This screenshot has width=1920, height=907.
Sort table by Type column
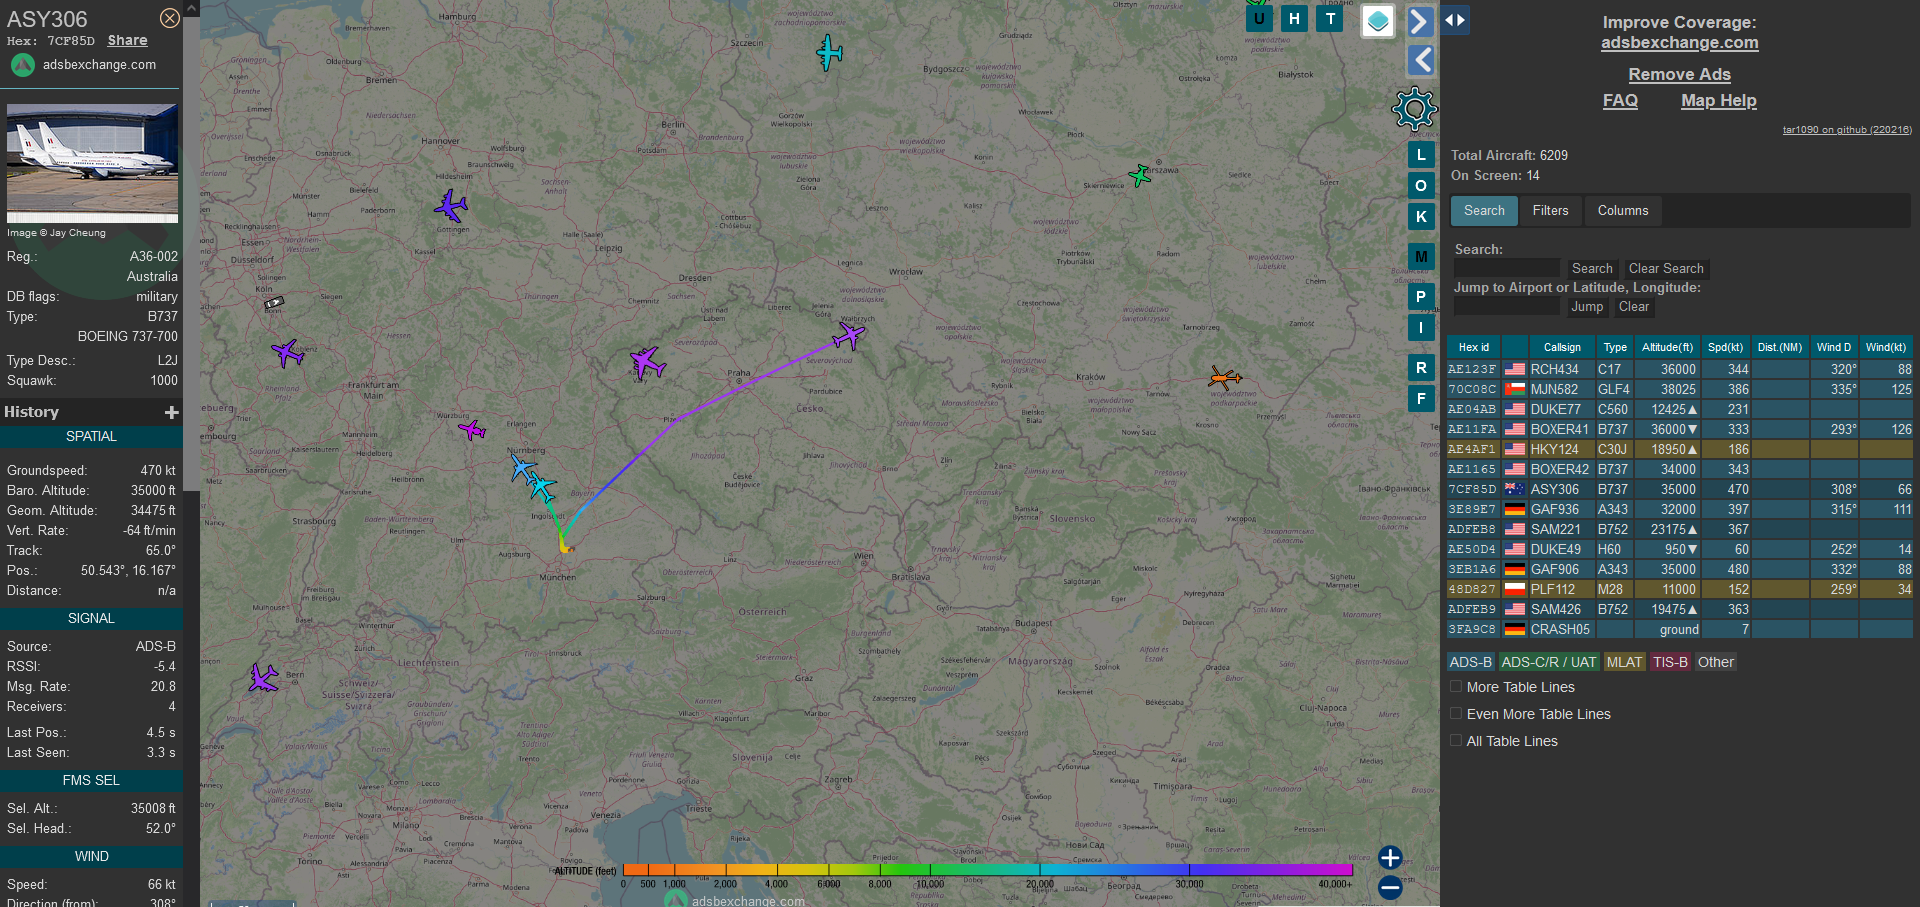1615,347
